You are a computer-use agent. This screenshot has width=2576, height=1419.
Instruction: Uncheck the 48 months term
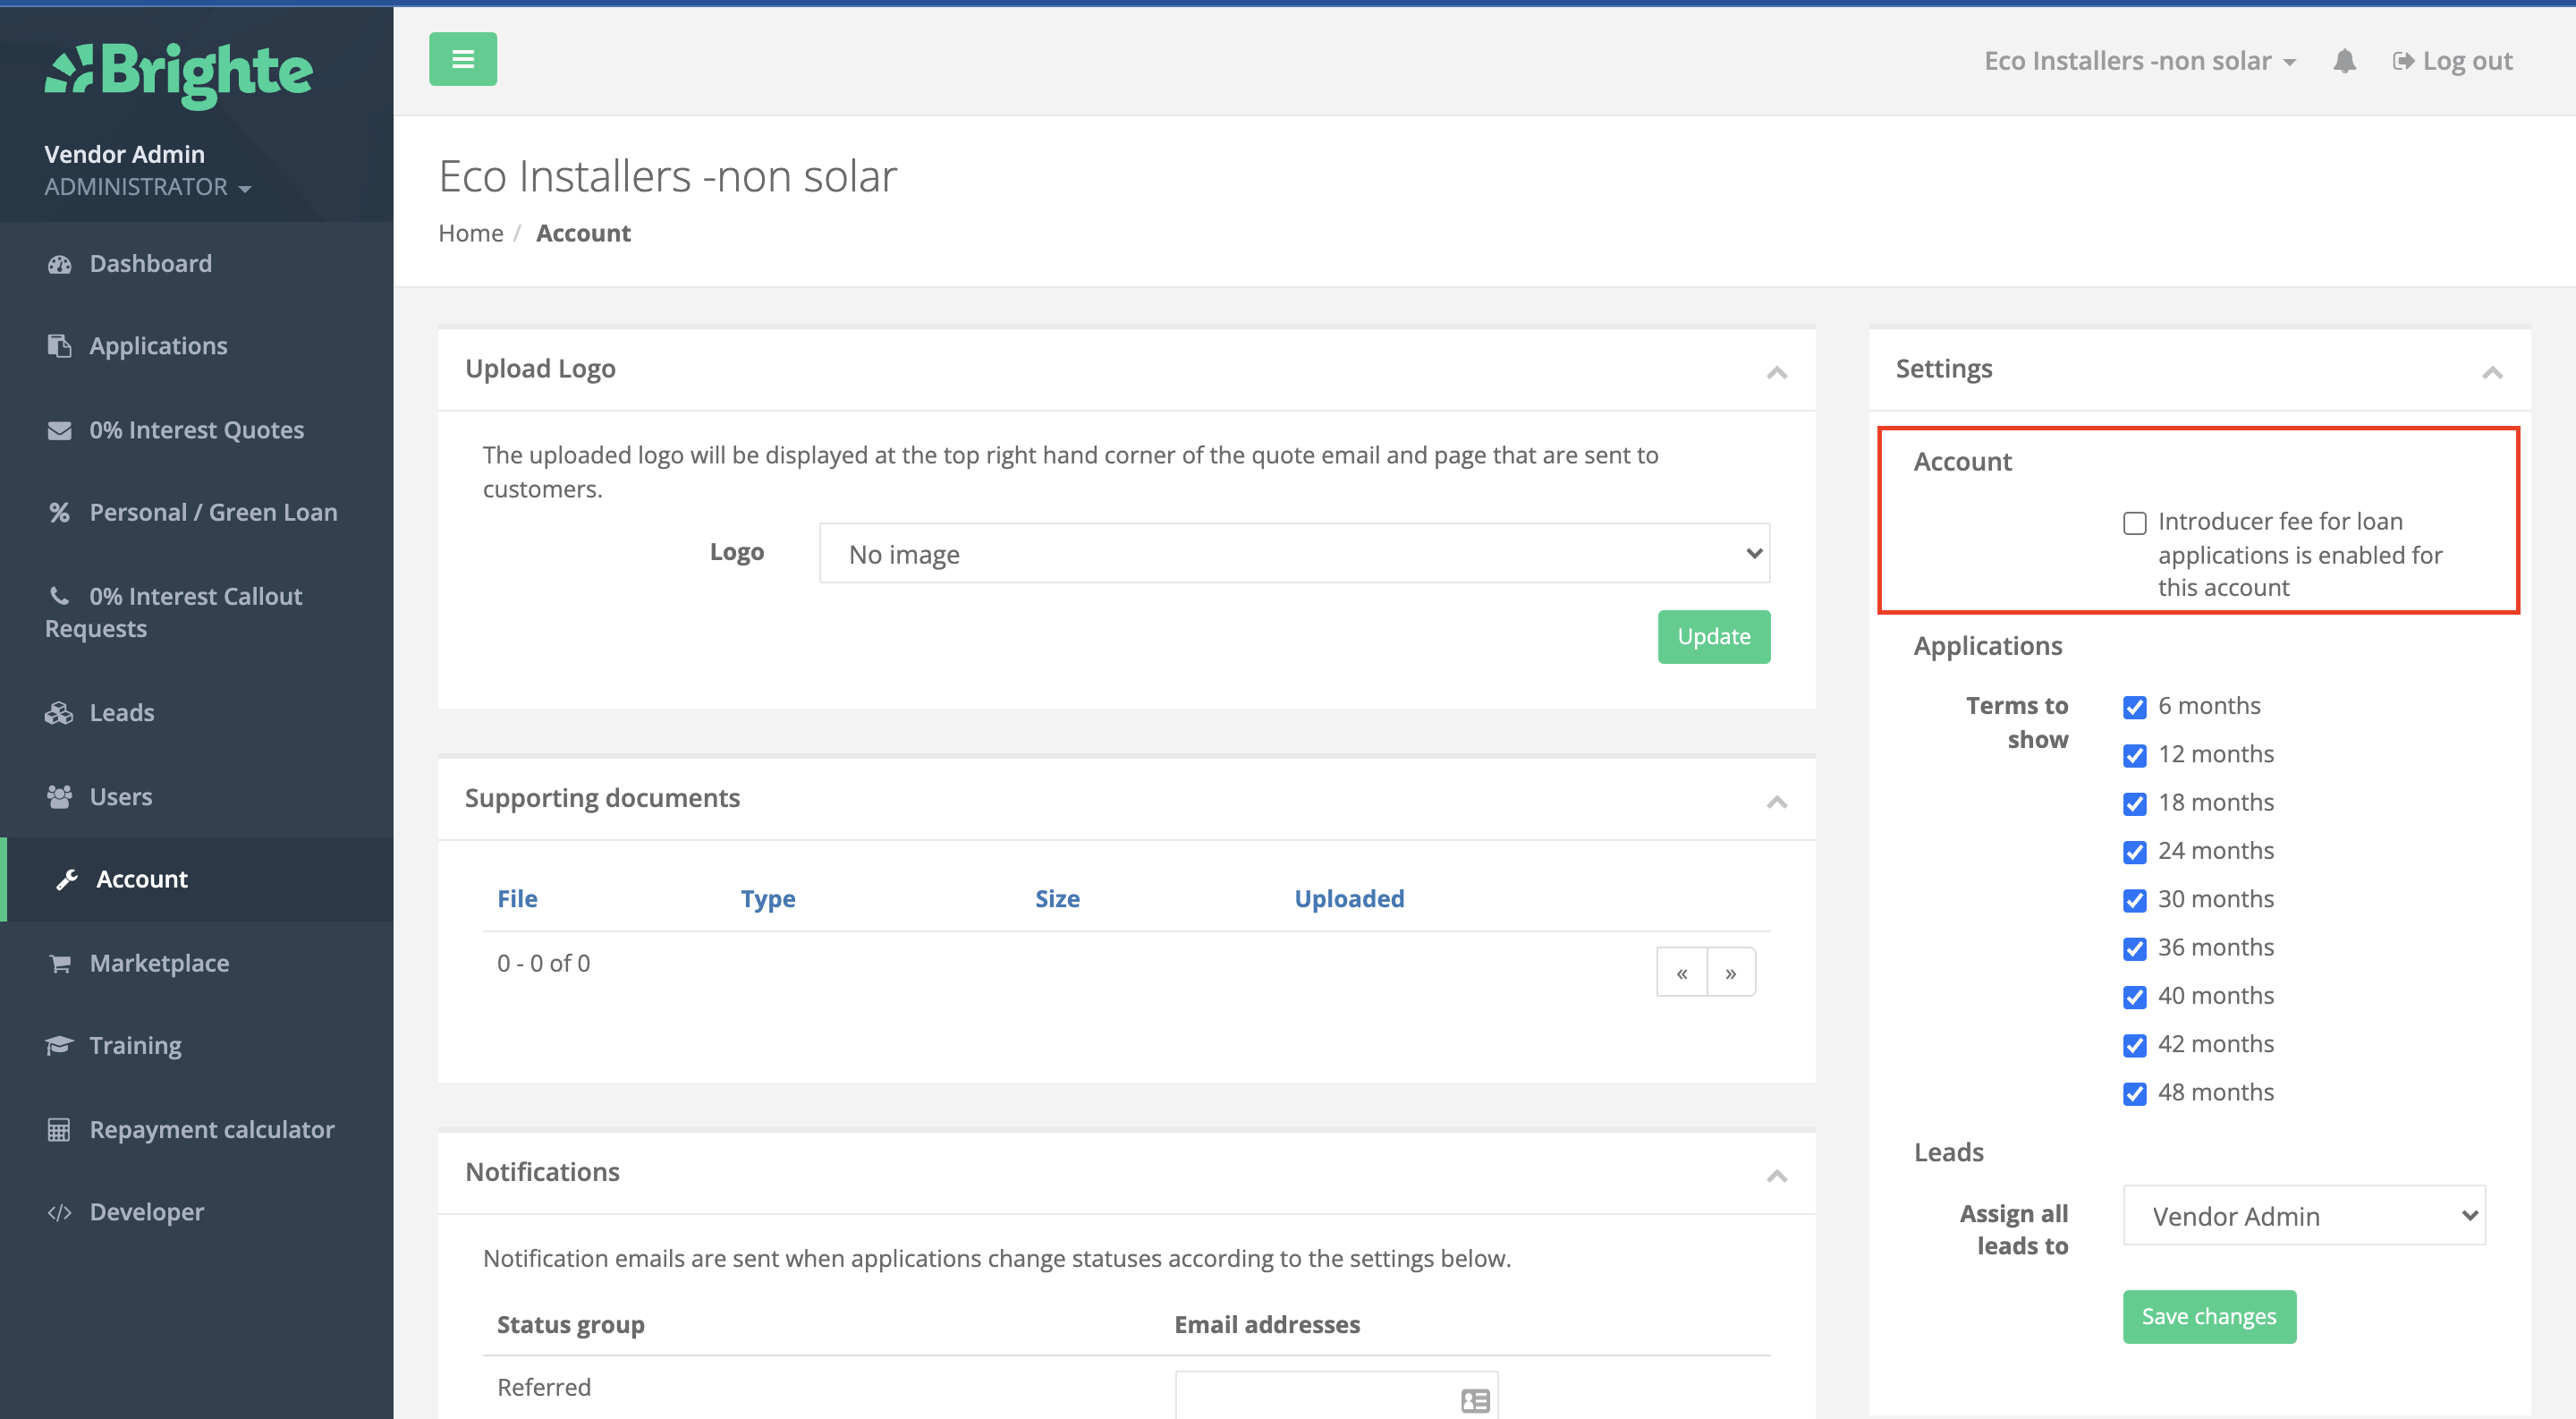tap(2134, 1093)
